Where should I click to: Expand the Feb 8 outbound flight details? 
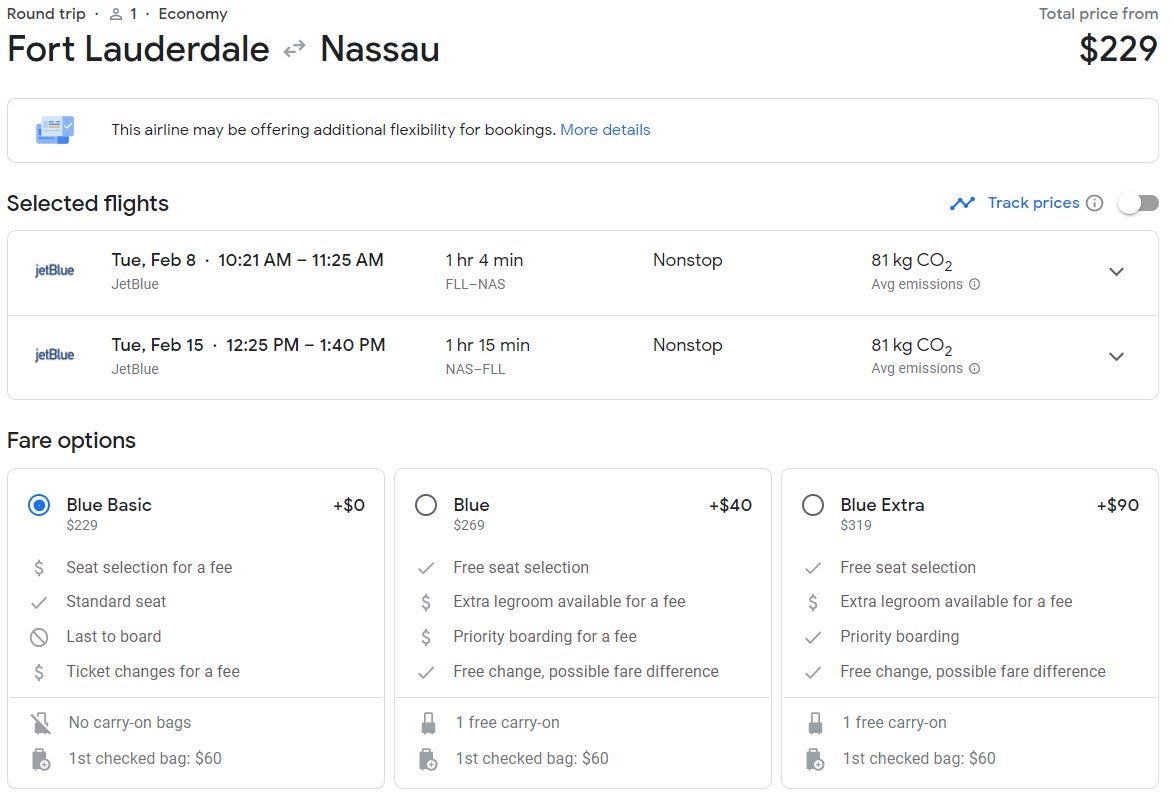tap(1116, 272)
